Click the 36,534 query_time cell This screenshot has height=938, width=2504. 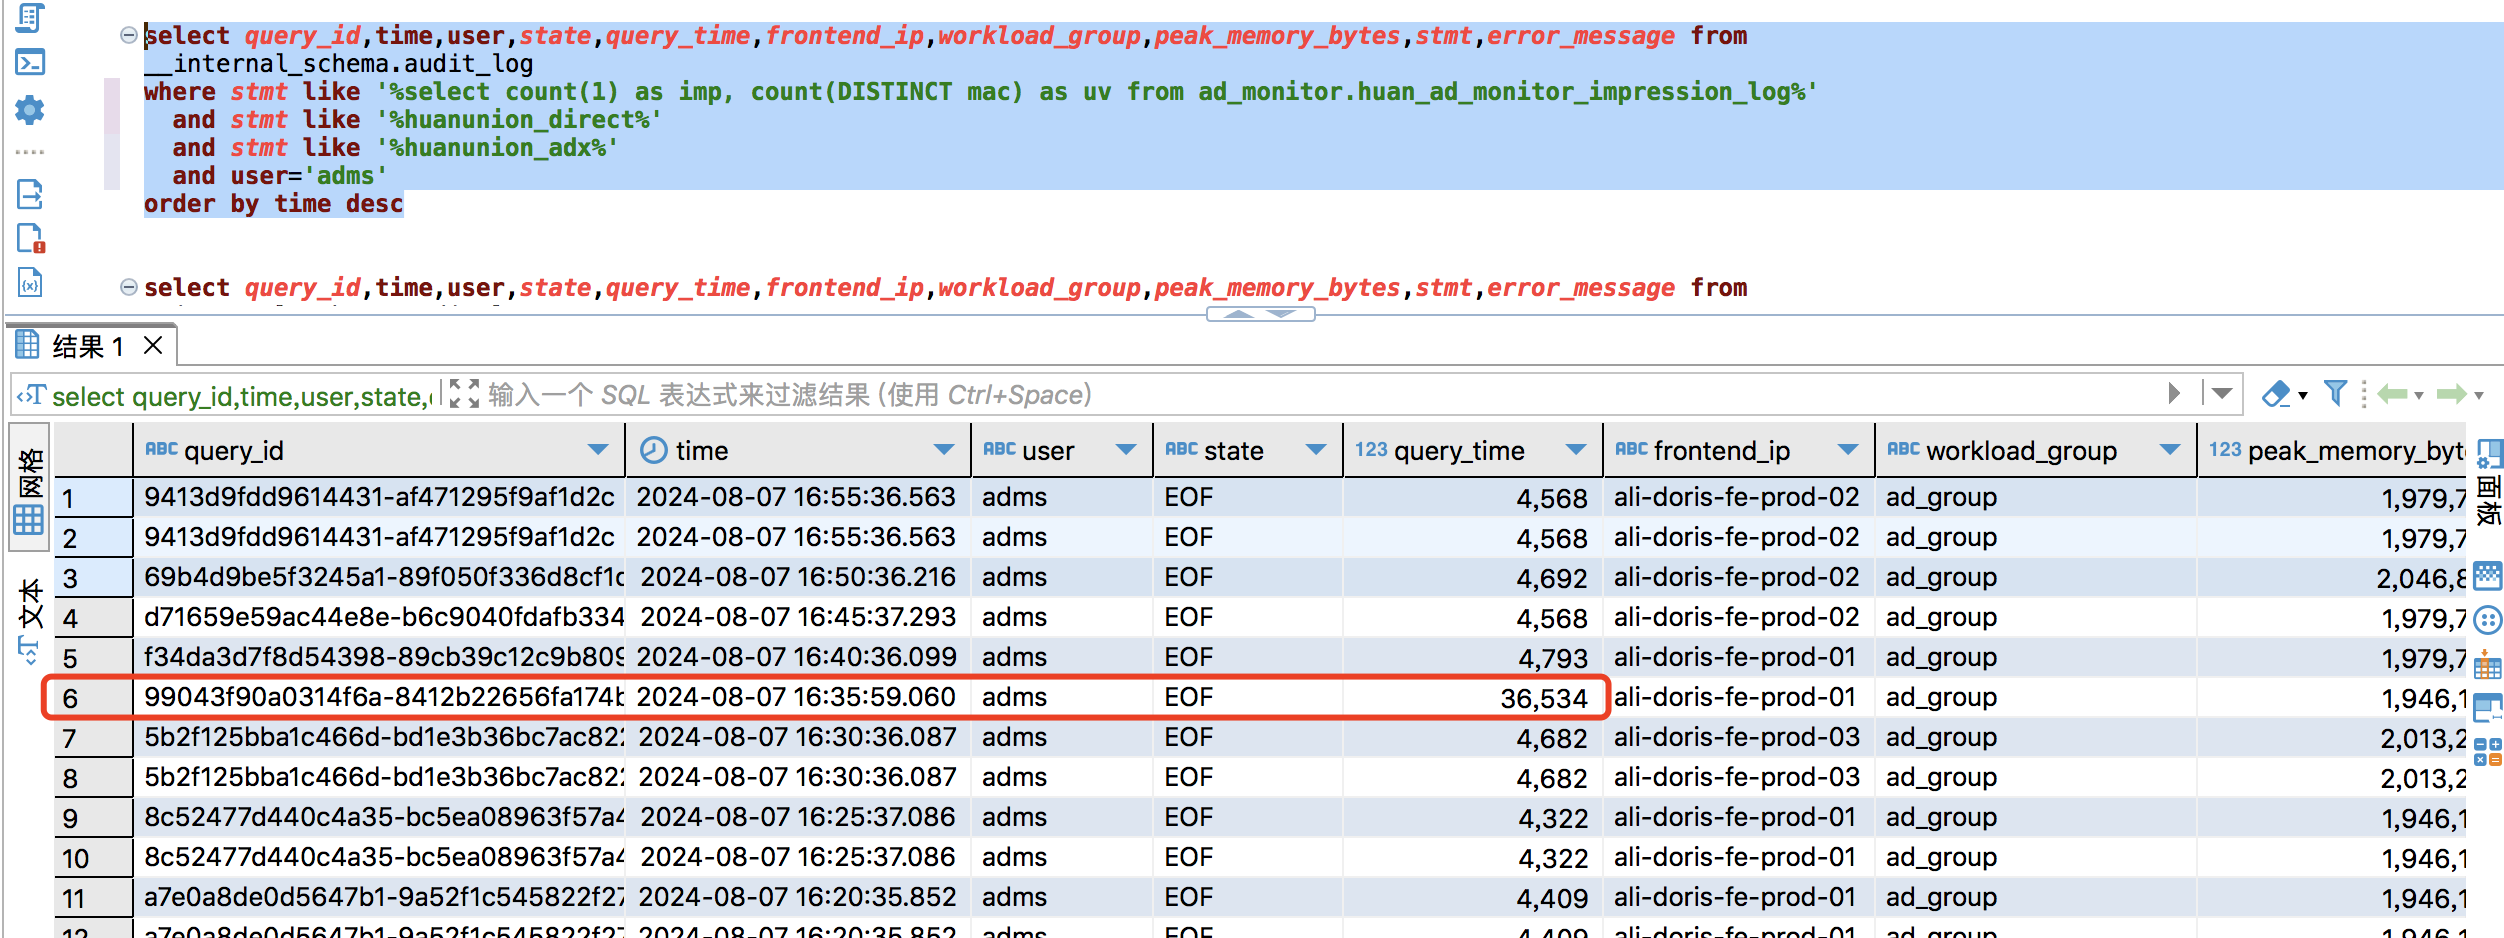click(1472, 698)
